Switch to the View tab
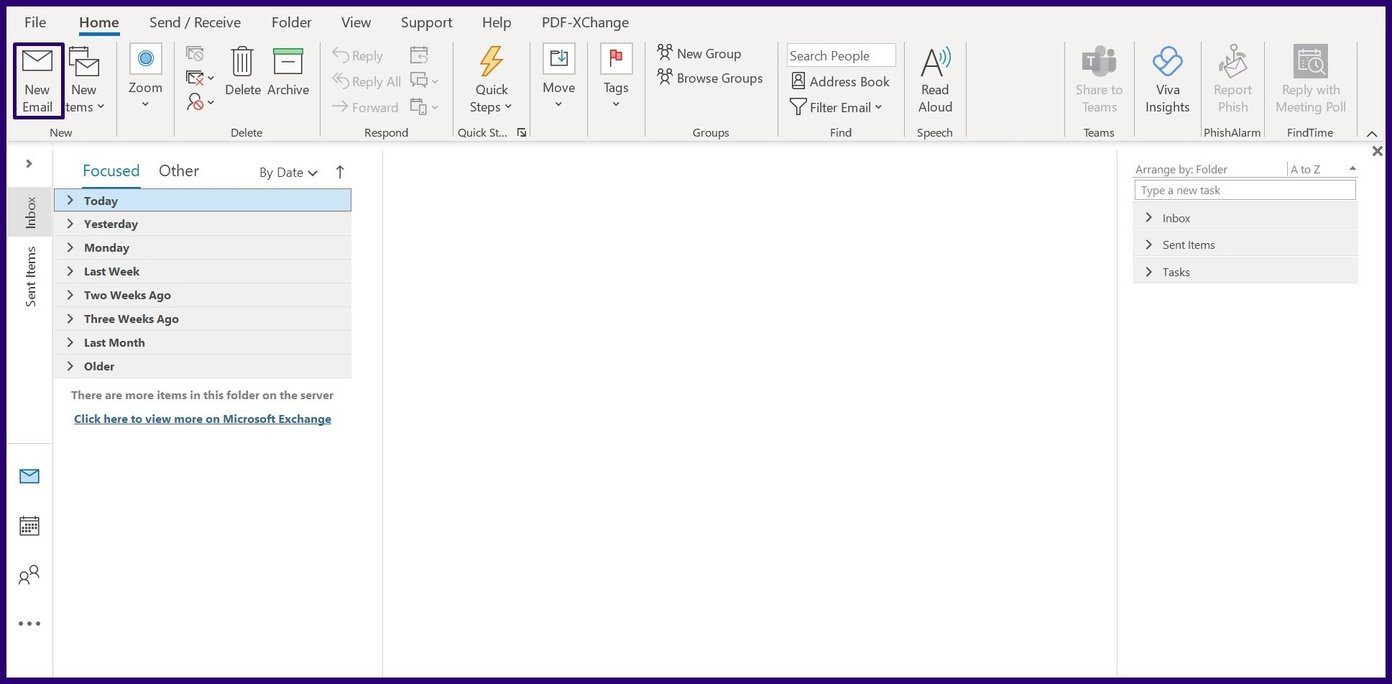This screenshot has height=684, width=1392. (x=356, y=22)
